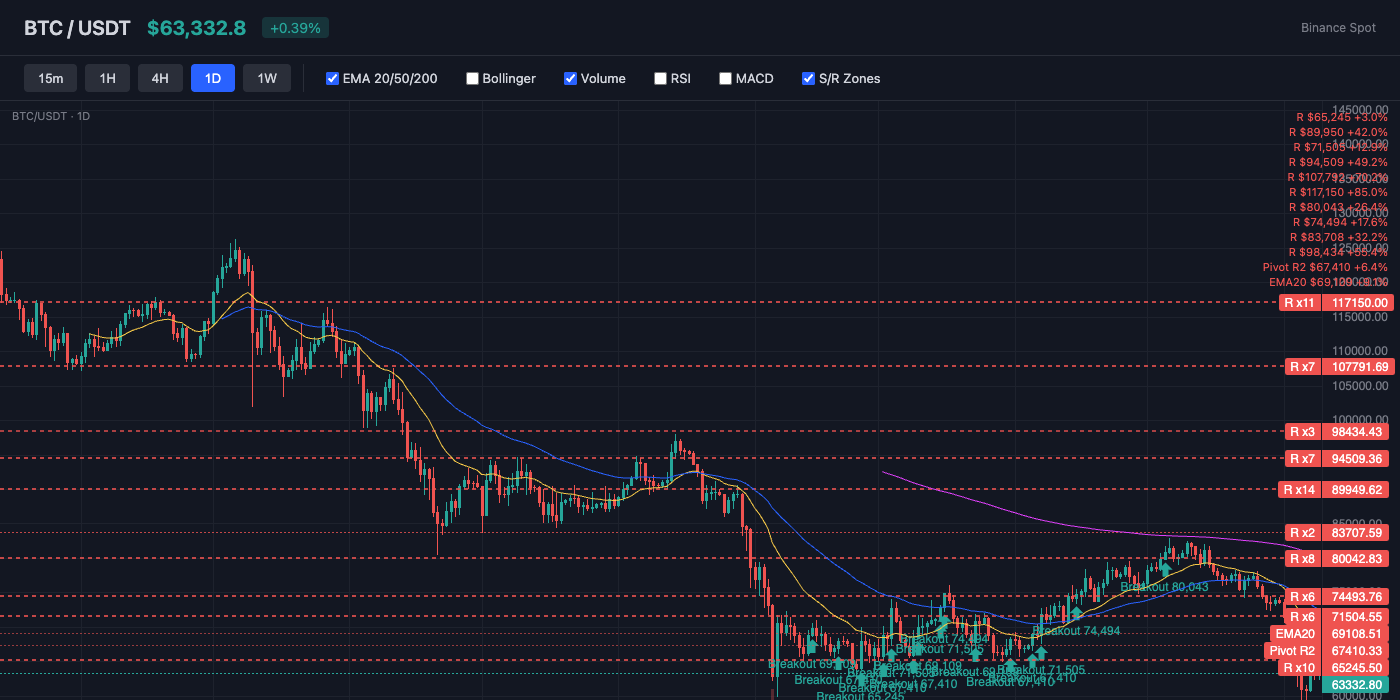This screenshot has width=1400, height=700.
Task: Click legend entry R $65,245 +3.0%
Action: tap(1341, 117)
